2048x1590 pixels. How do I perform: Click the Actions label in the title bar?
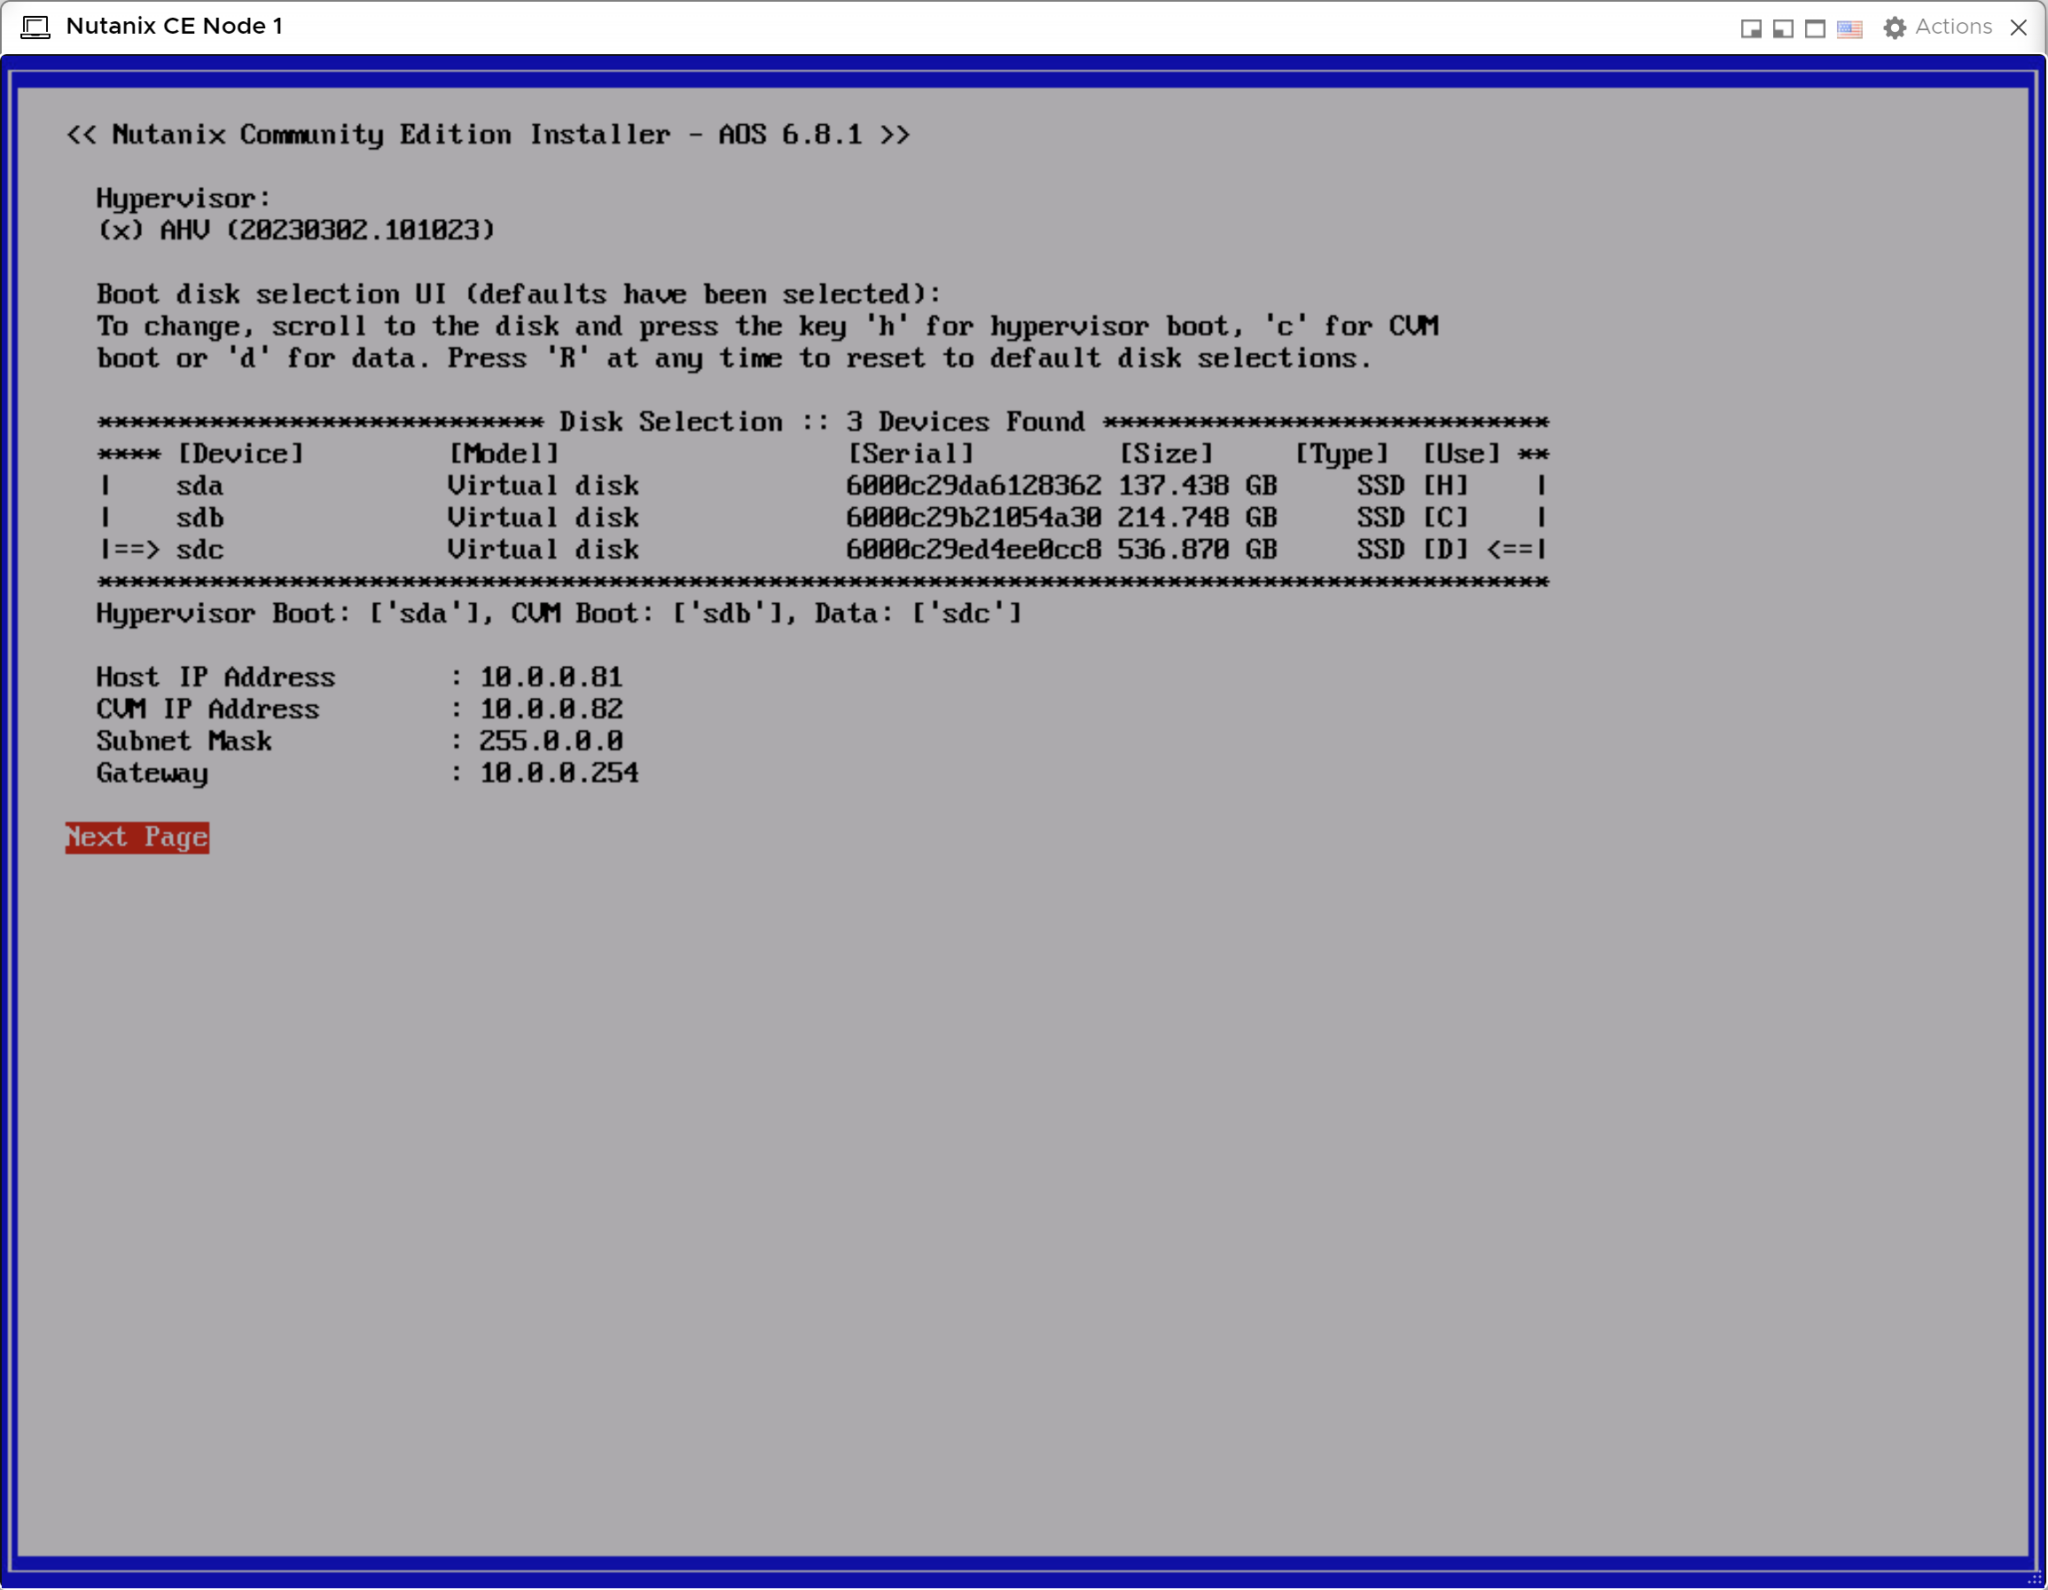[1954, 27]
